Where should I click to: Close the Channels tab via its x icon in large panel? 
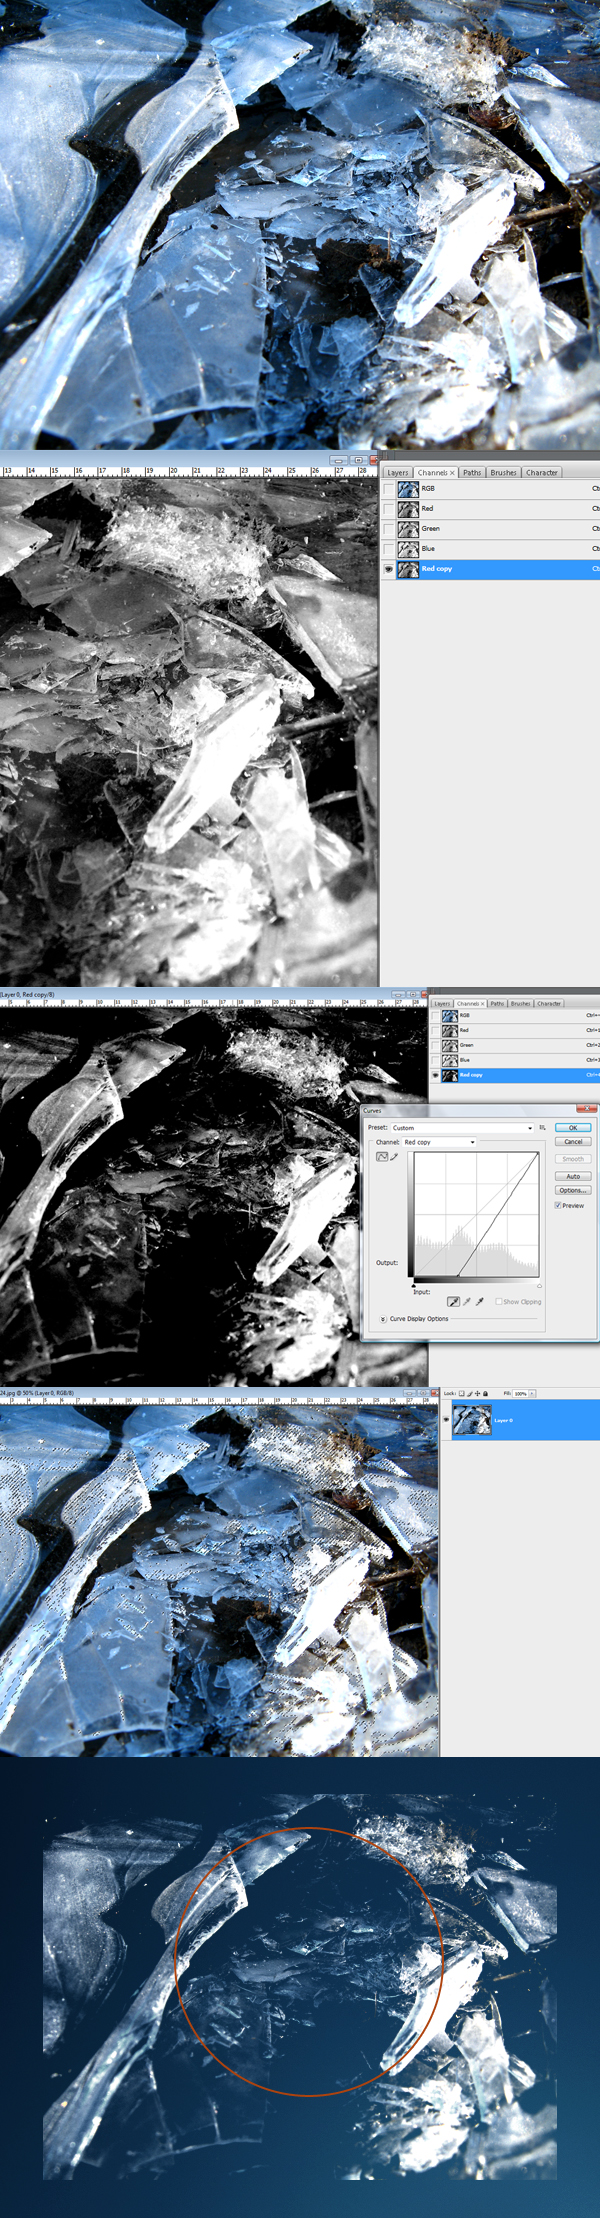pyautogui.click(x=452, y=473)
